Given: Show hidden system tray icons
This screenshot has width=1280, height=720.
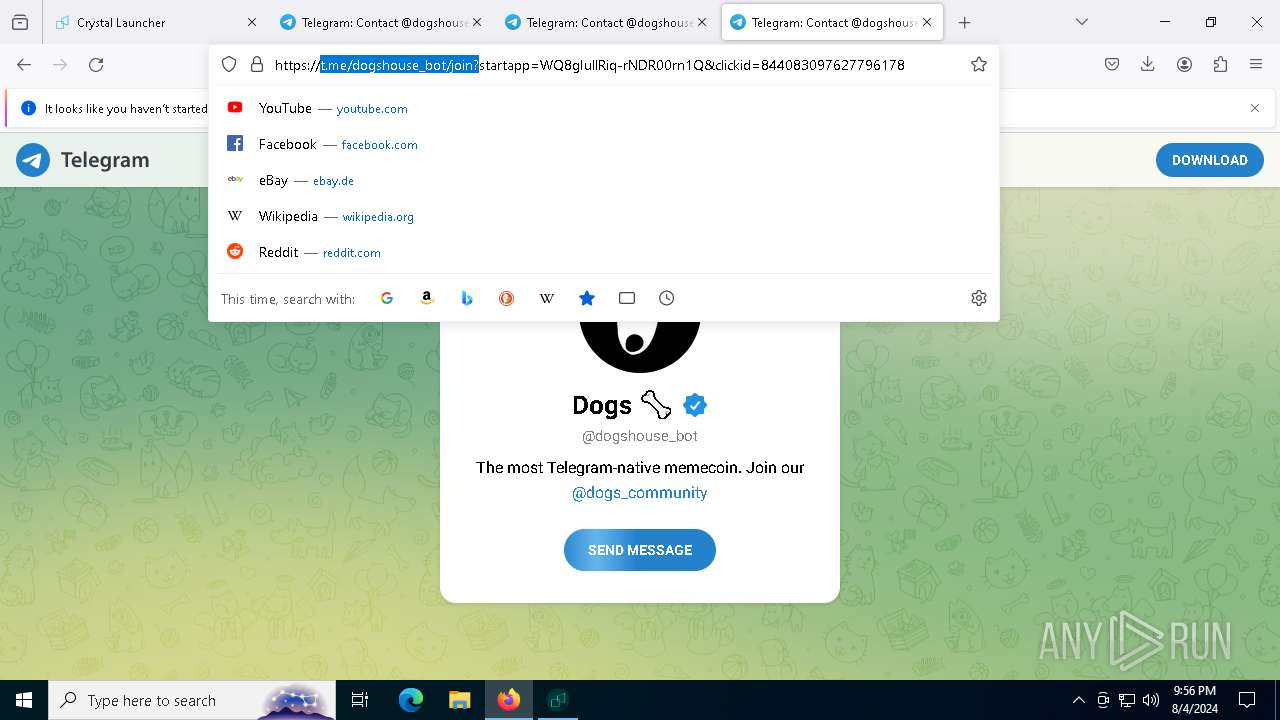Looking at the screenshot, I should tap(1078, 700).
